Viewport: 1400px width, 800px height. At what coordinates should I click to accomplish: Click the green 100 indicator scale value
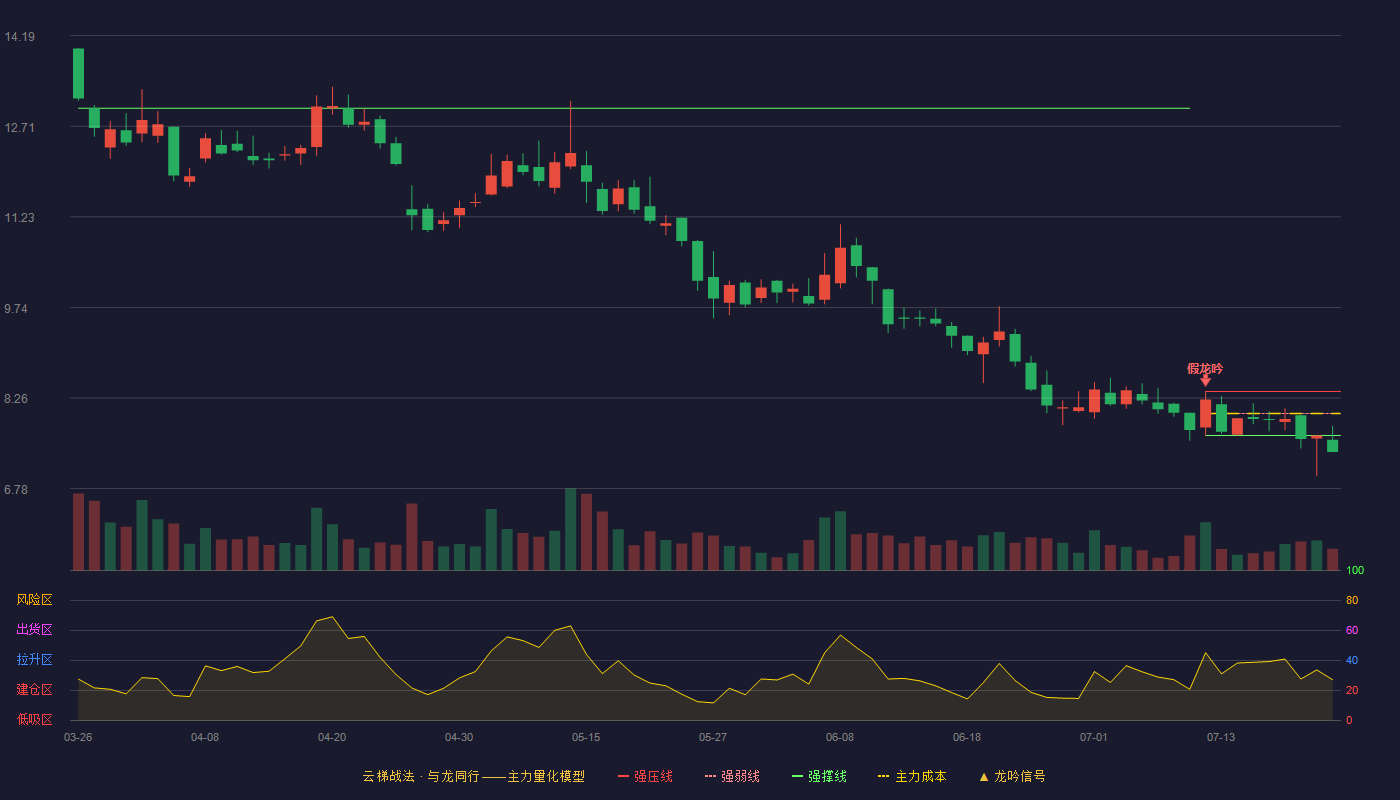(x=1355, y=571)
